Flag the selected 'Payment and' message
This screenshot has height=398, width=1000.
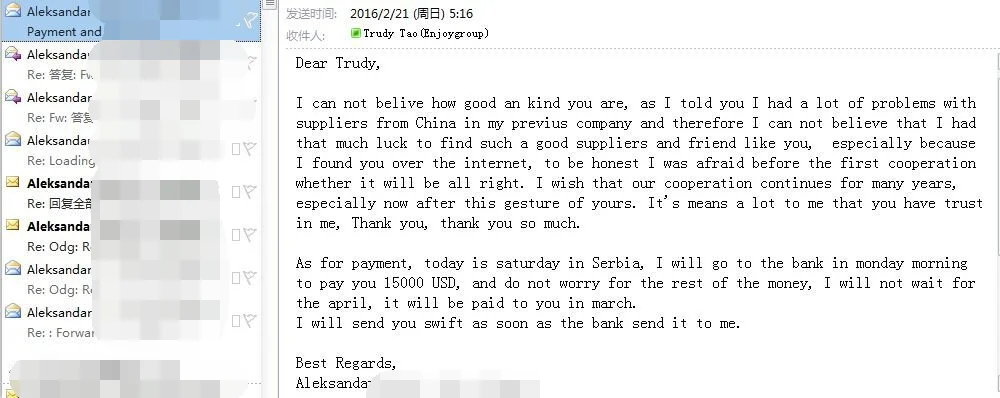point(248,22)
